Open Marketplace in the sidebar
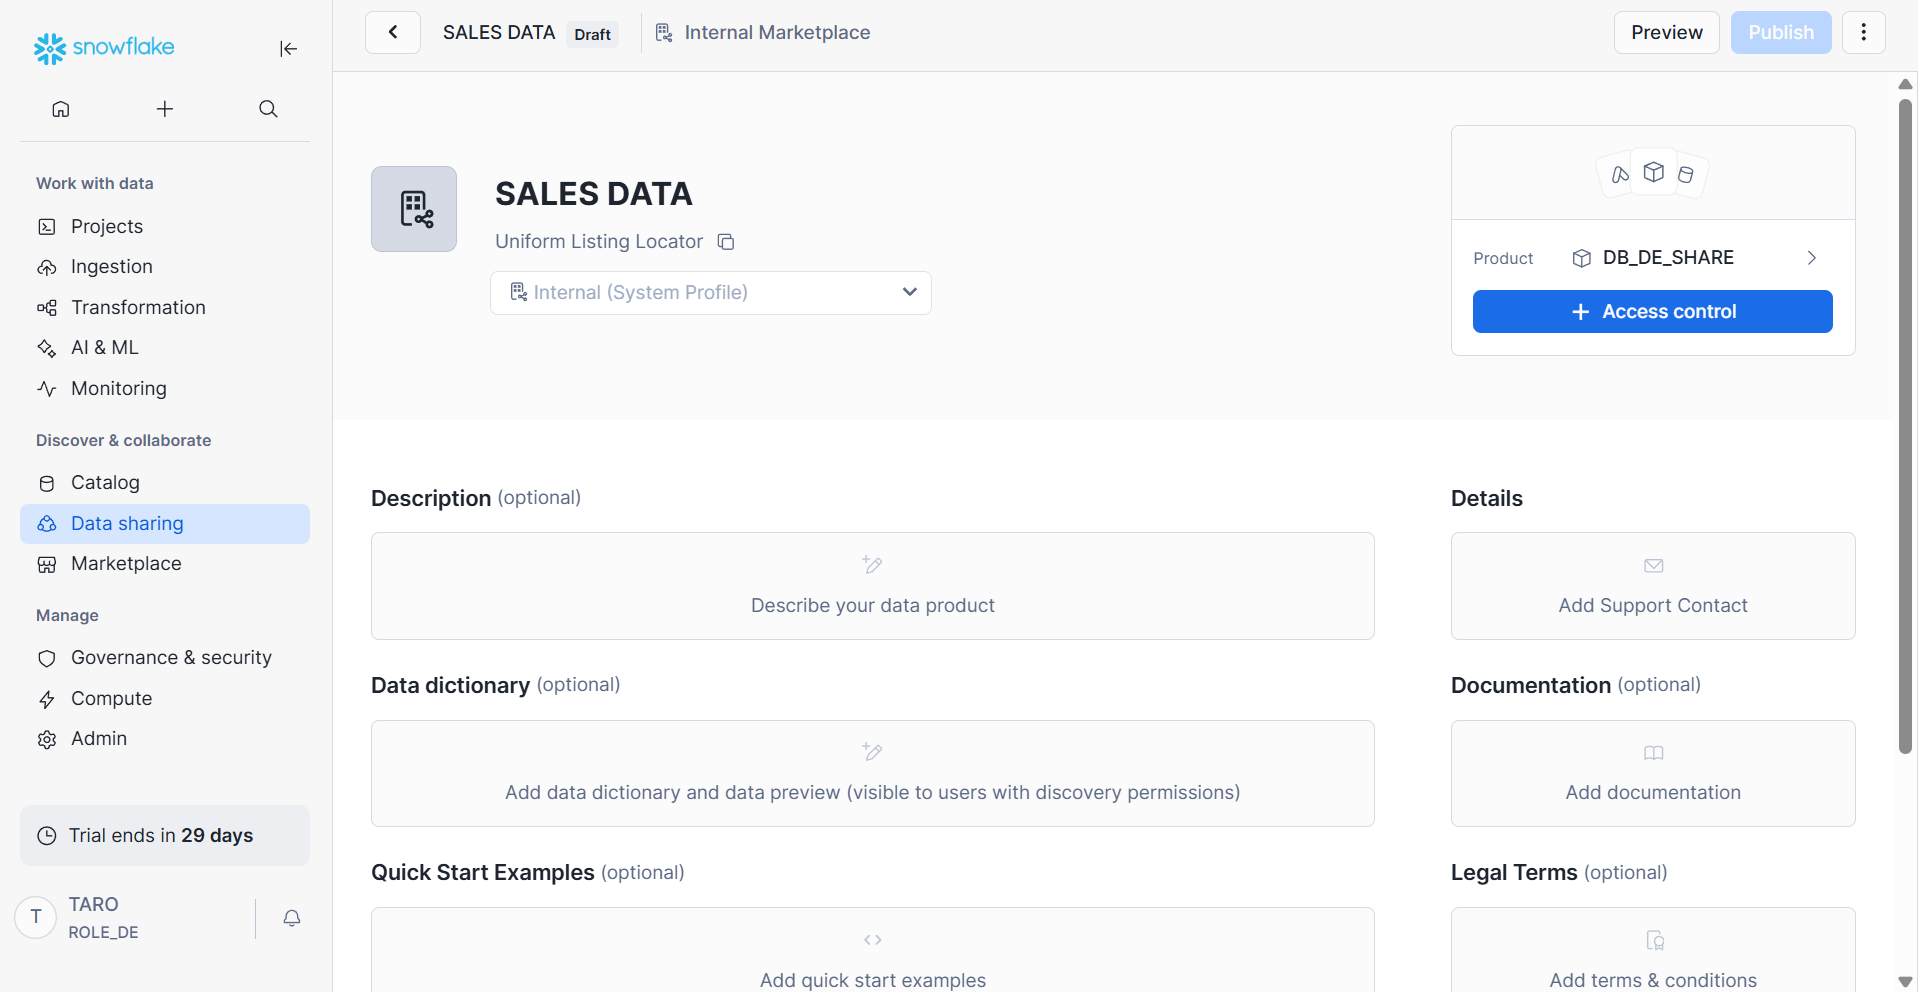 126,564
